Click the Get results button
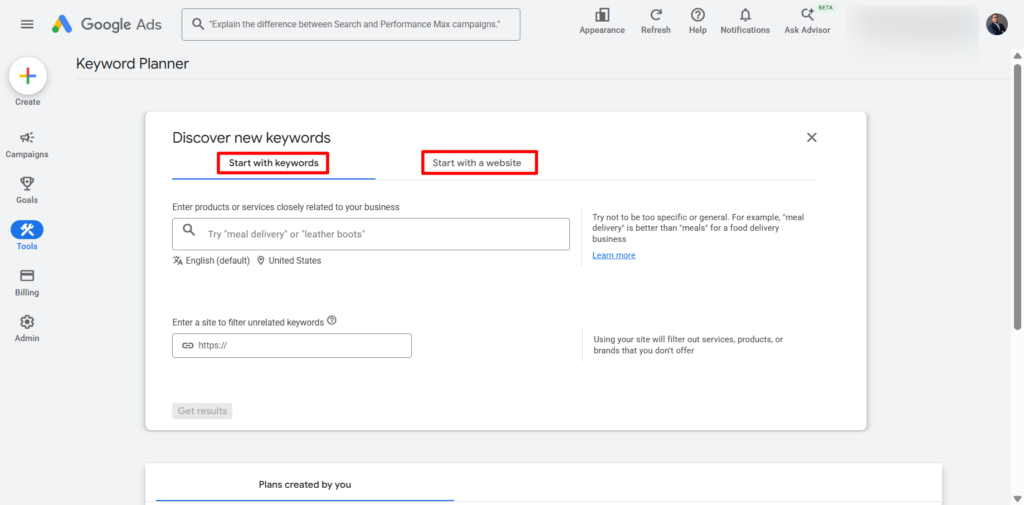The image size is (1024, 505). click(202, 411)
